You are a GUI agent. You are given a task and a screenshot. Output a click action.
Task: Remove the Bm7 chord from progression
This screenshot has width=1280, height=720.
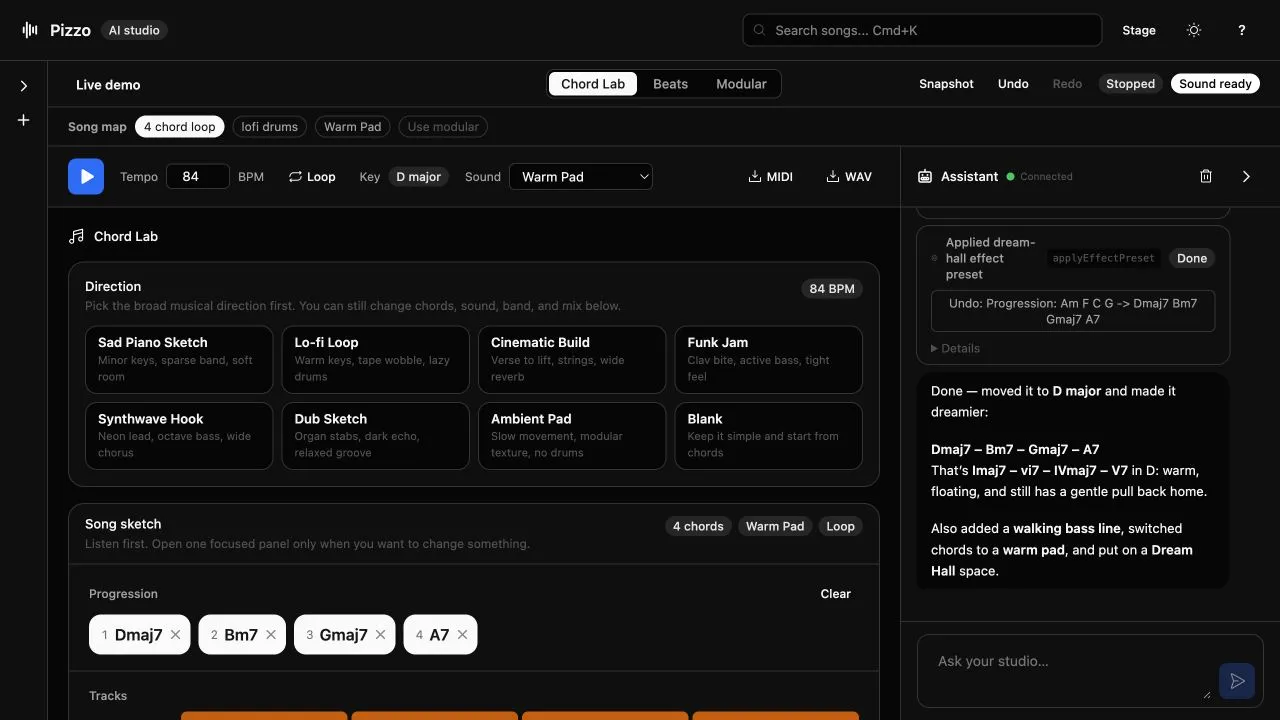pyautogui.click(x=271, y=635)
